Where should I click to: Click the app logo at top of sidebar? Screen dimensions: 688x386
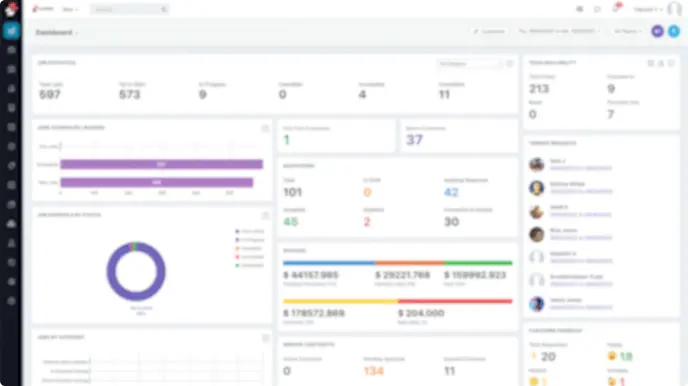click(x=11, y=9)
